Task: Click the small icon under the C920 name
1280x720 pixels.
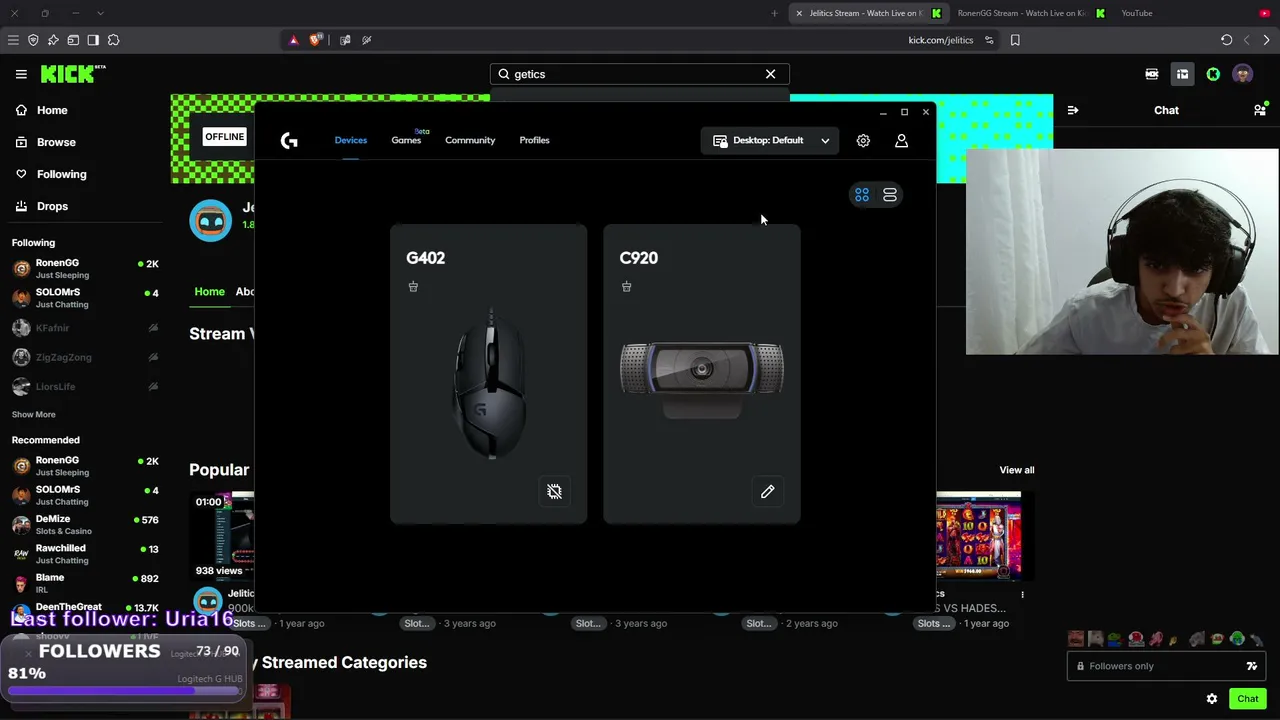Action: [626, 287]
